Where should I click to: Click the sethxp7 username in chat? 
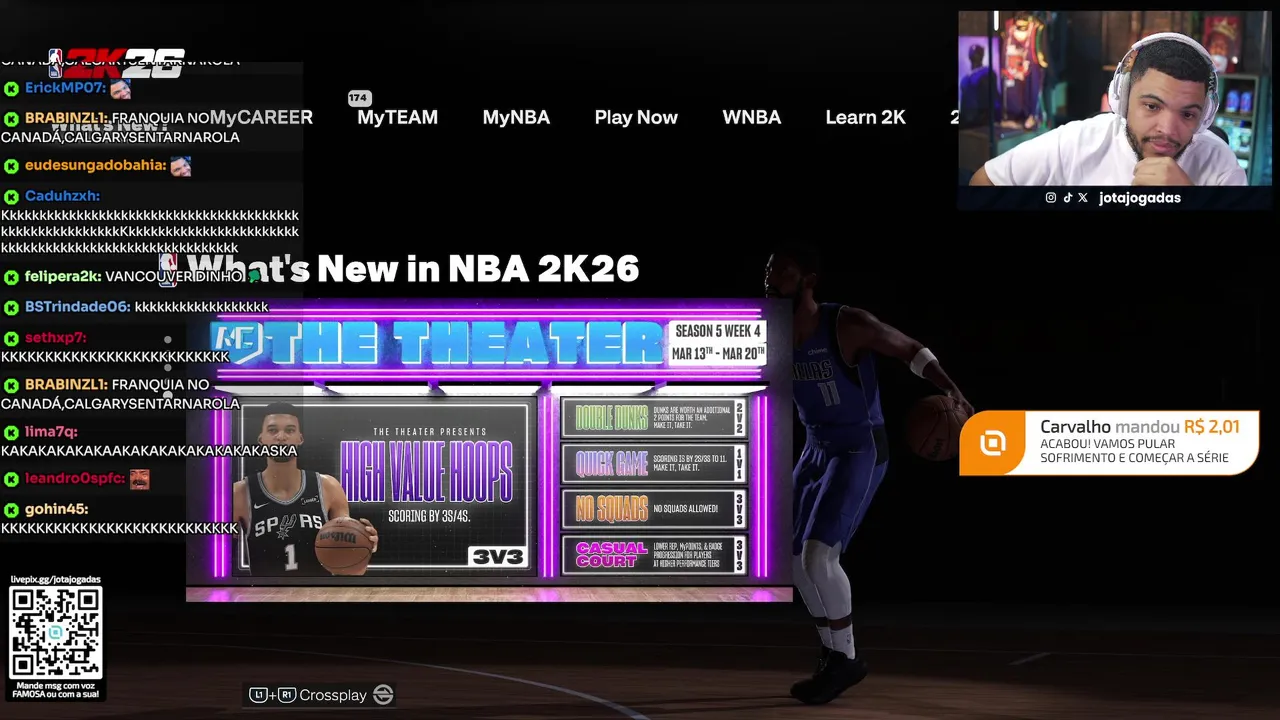point(55,339)
